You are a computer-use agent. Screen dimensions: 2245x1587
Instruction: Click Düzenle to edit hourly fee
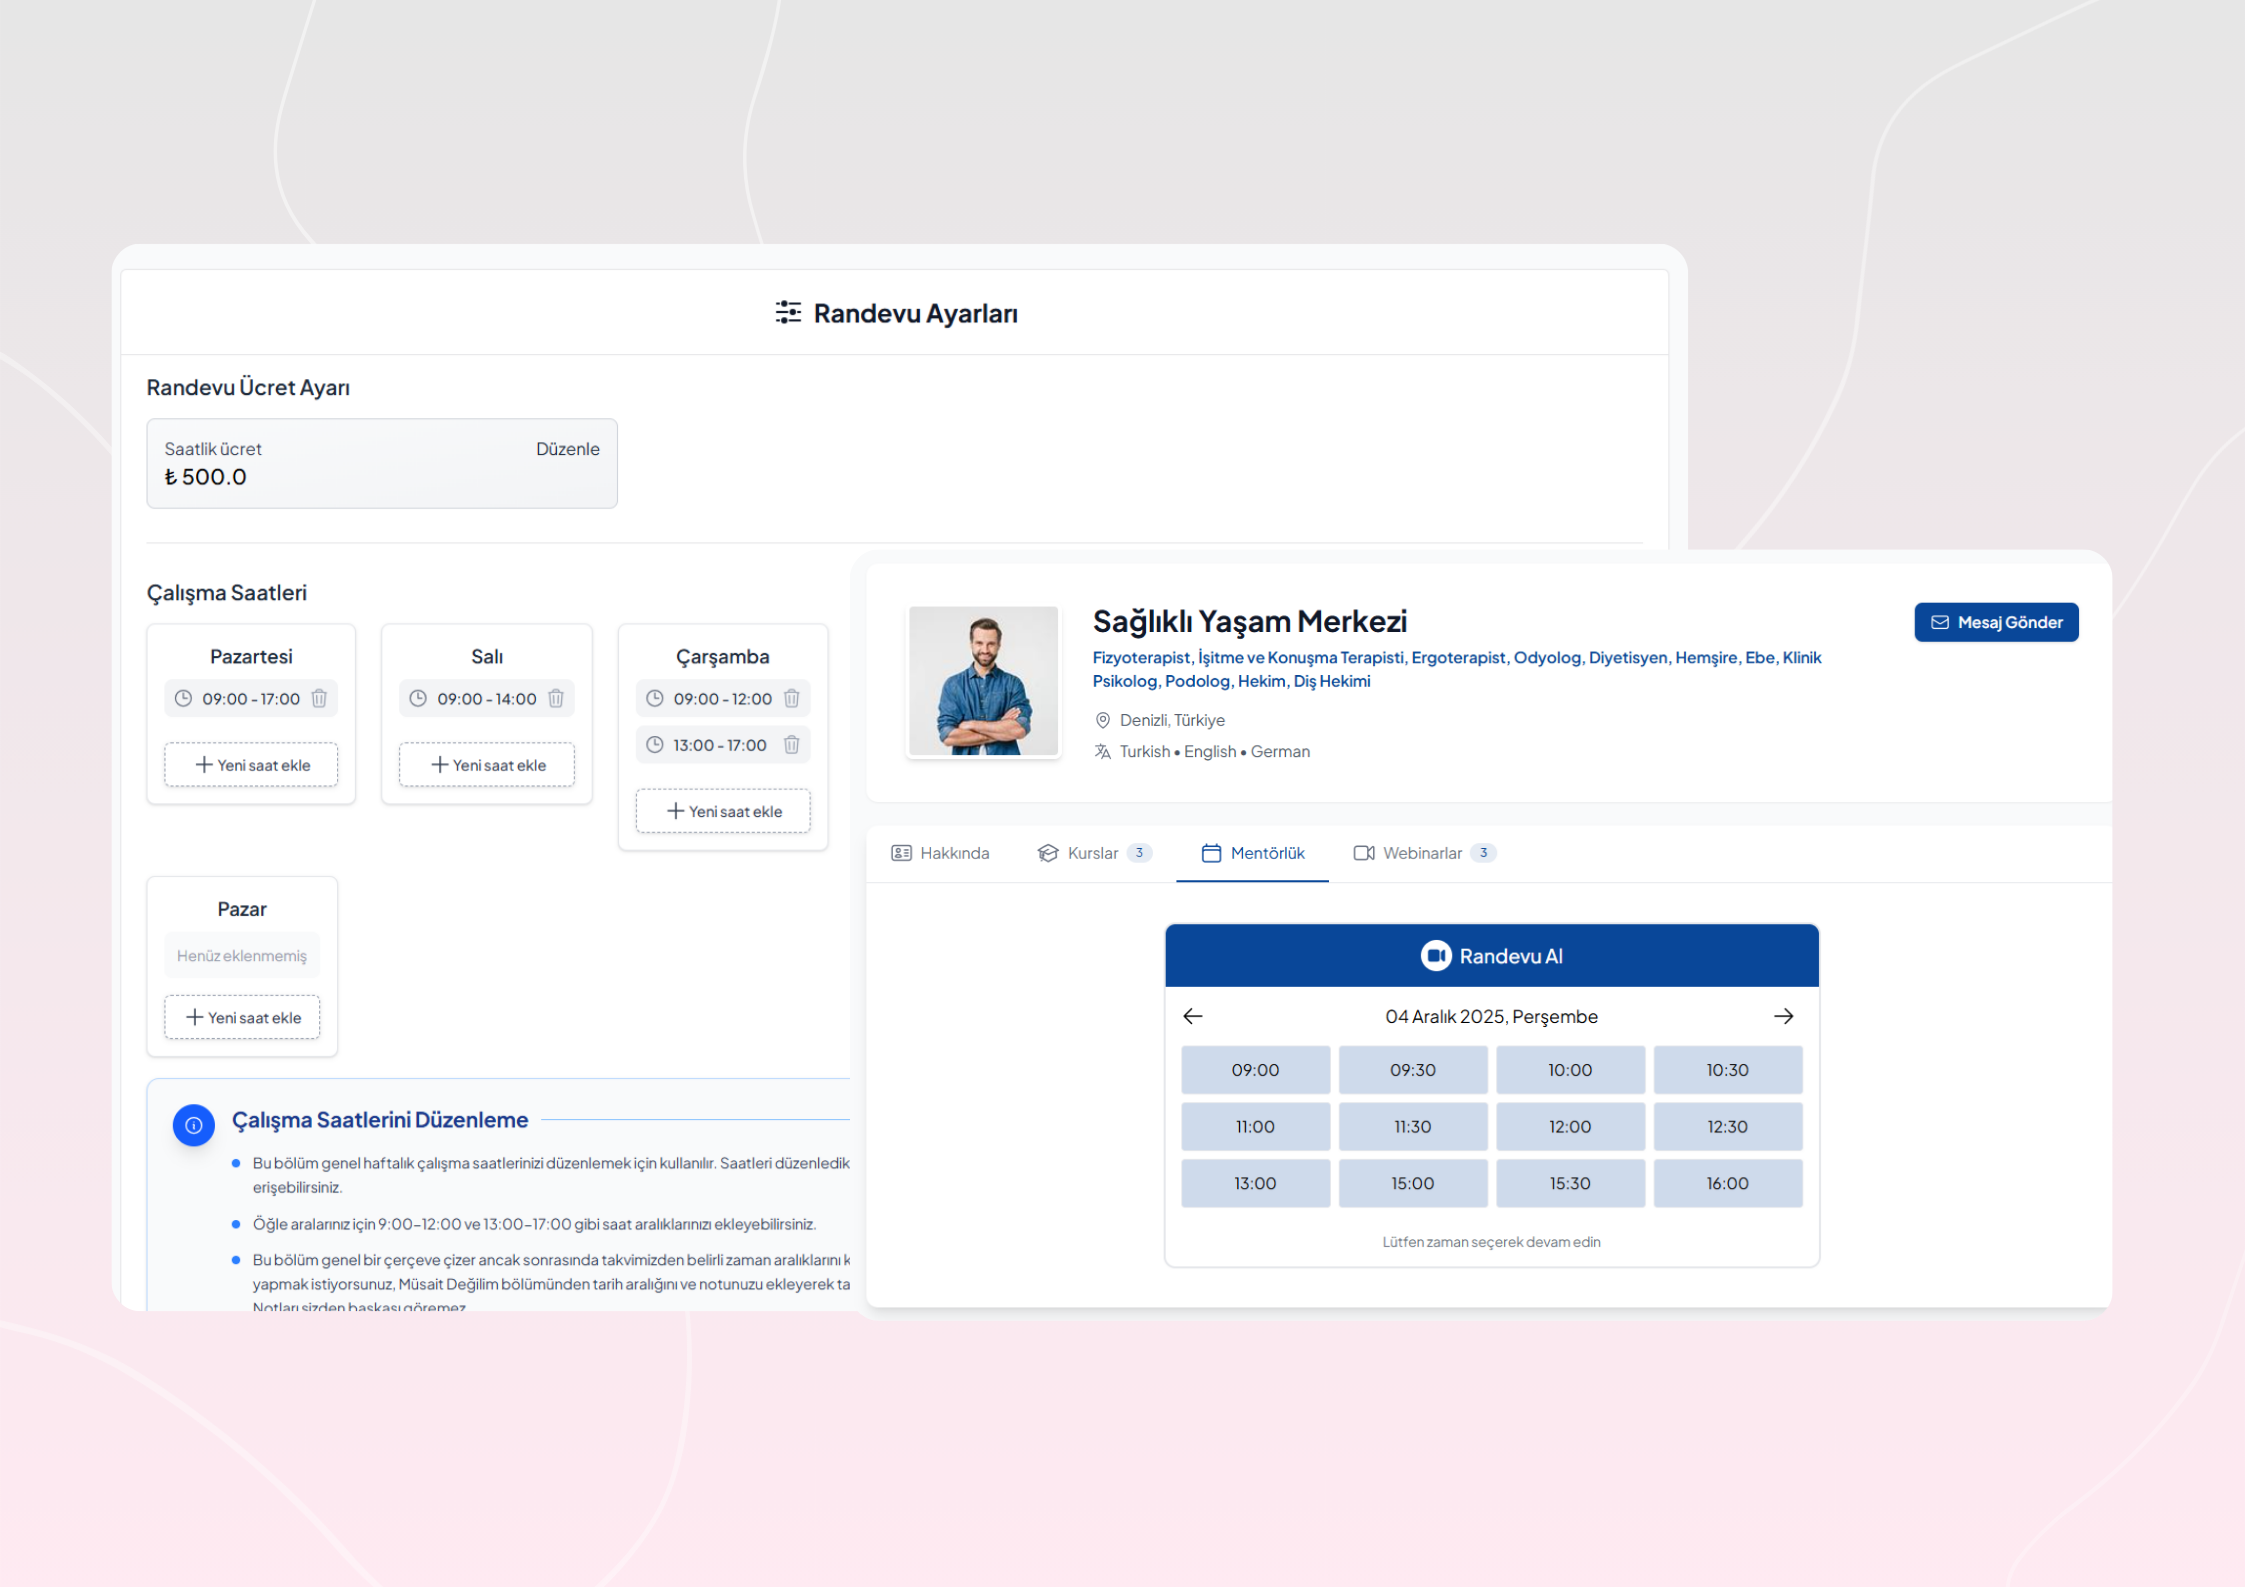coord(567,449)
